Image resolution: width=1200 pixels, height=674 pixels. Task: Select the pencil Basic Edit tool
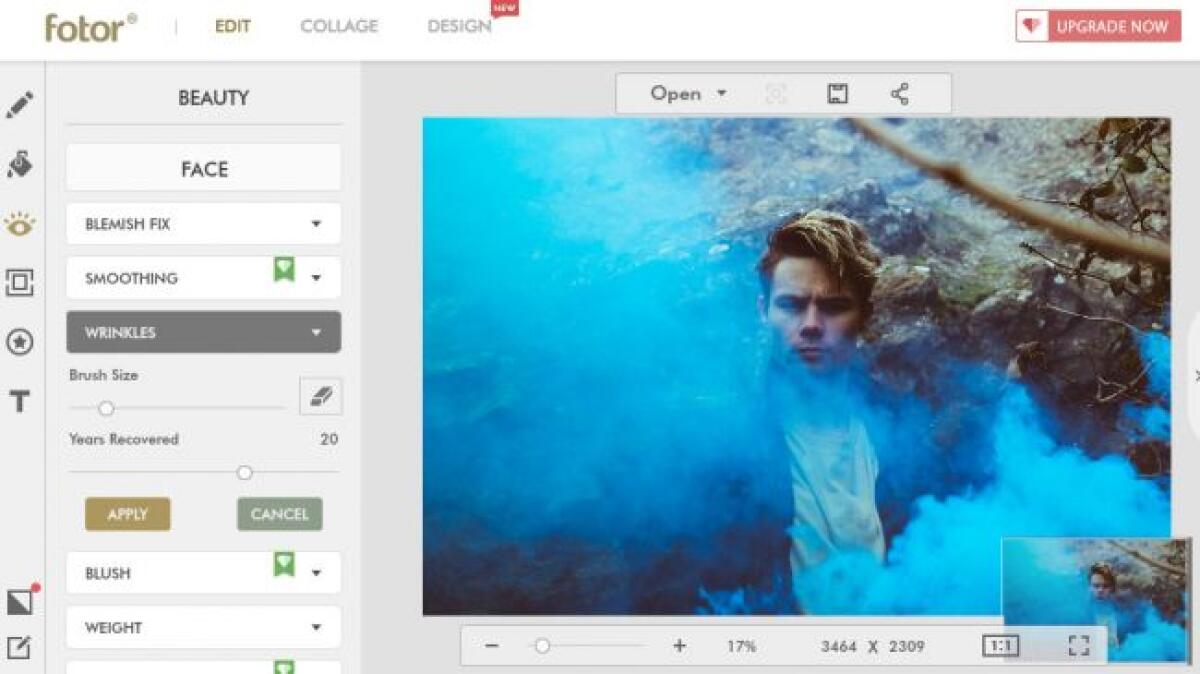(x=18, y=102)
